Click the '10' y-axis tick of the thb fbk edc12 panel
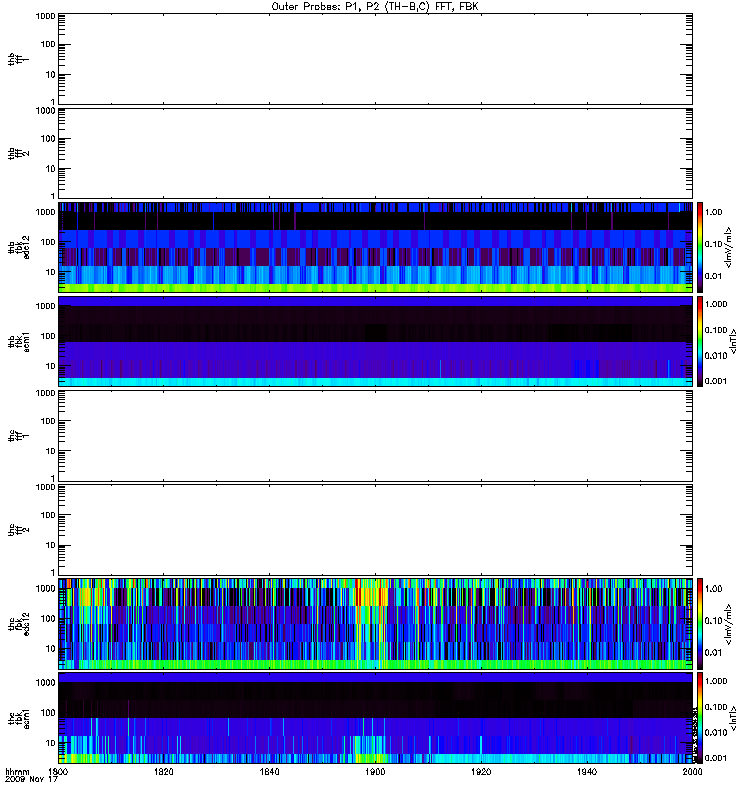This screenshot has height=800, width=750. click(x=51, y=272)
